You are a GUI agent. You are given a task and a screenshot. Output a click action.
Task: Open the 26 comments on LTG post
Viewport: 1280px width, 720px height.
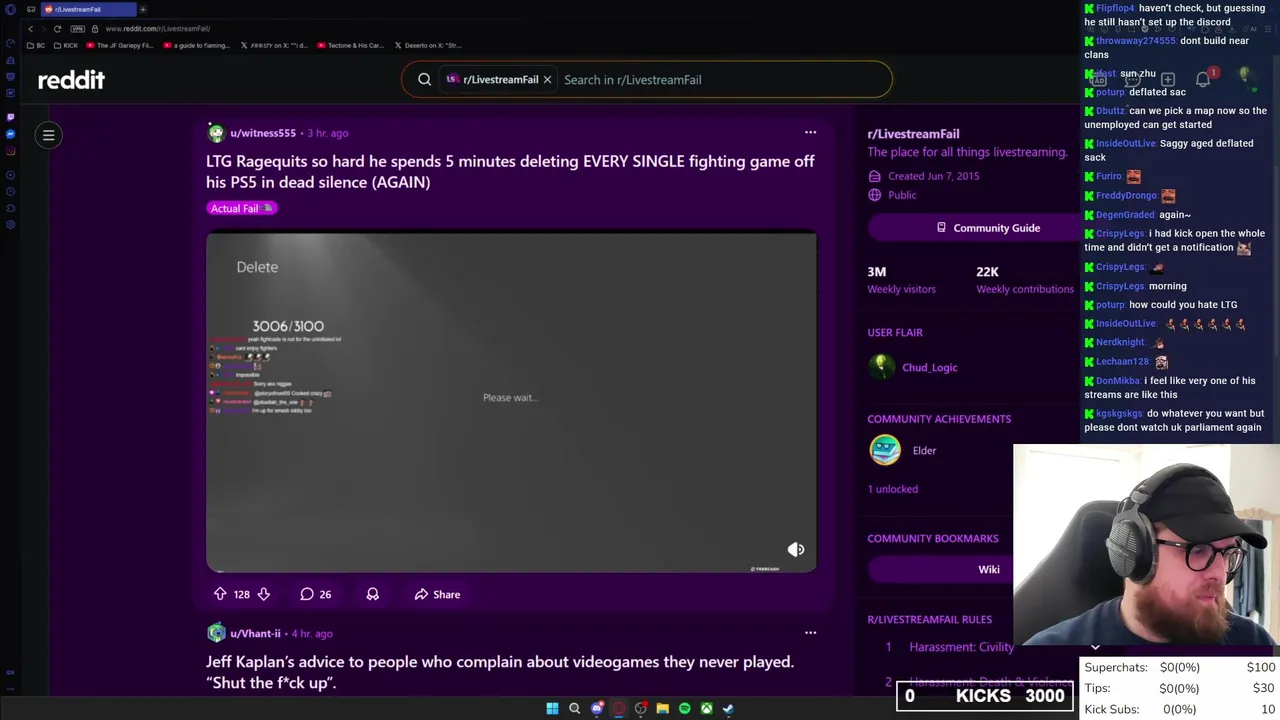tap(315, 594)
